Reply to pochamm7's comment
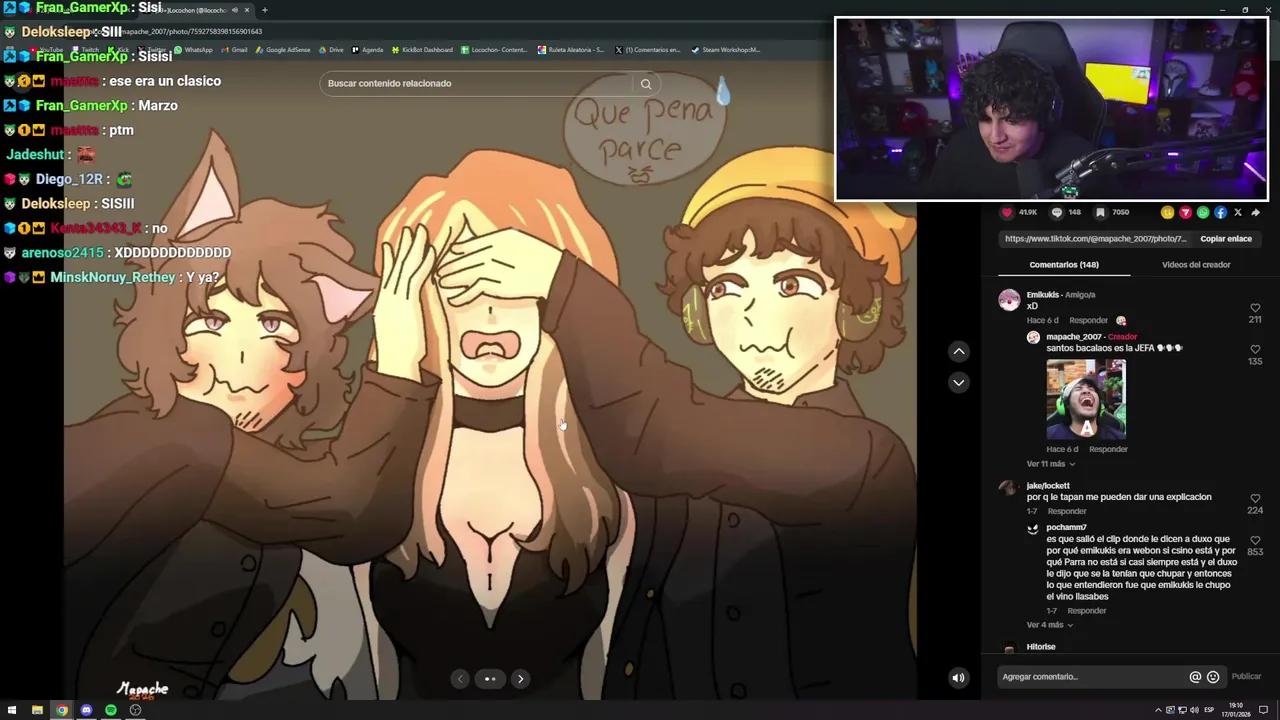1280x720 pixels. point(1086,611)
